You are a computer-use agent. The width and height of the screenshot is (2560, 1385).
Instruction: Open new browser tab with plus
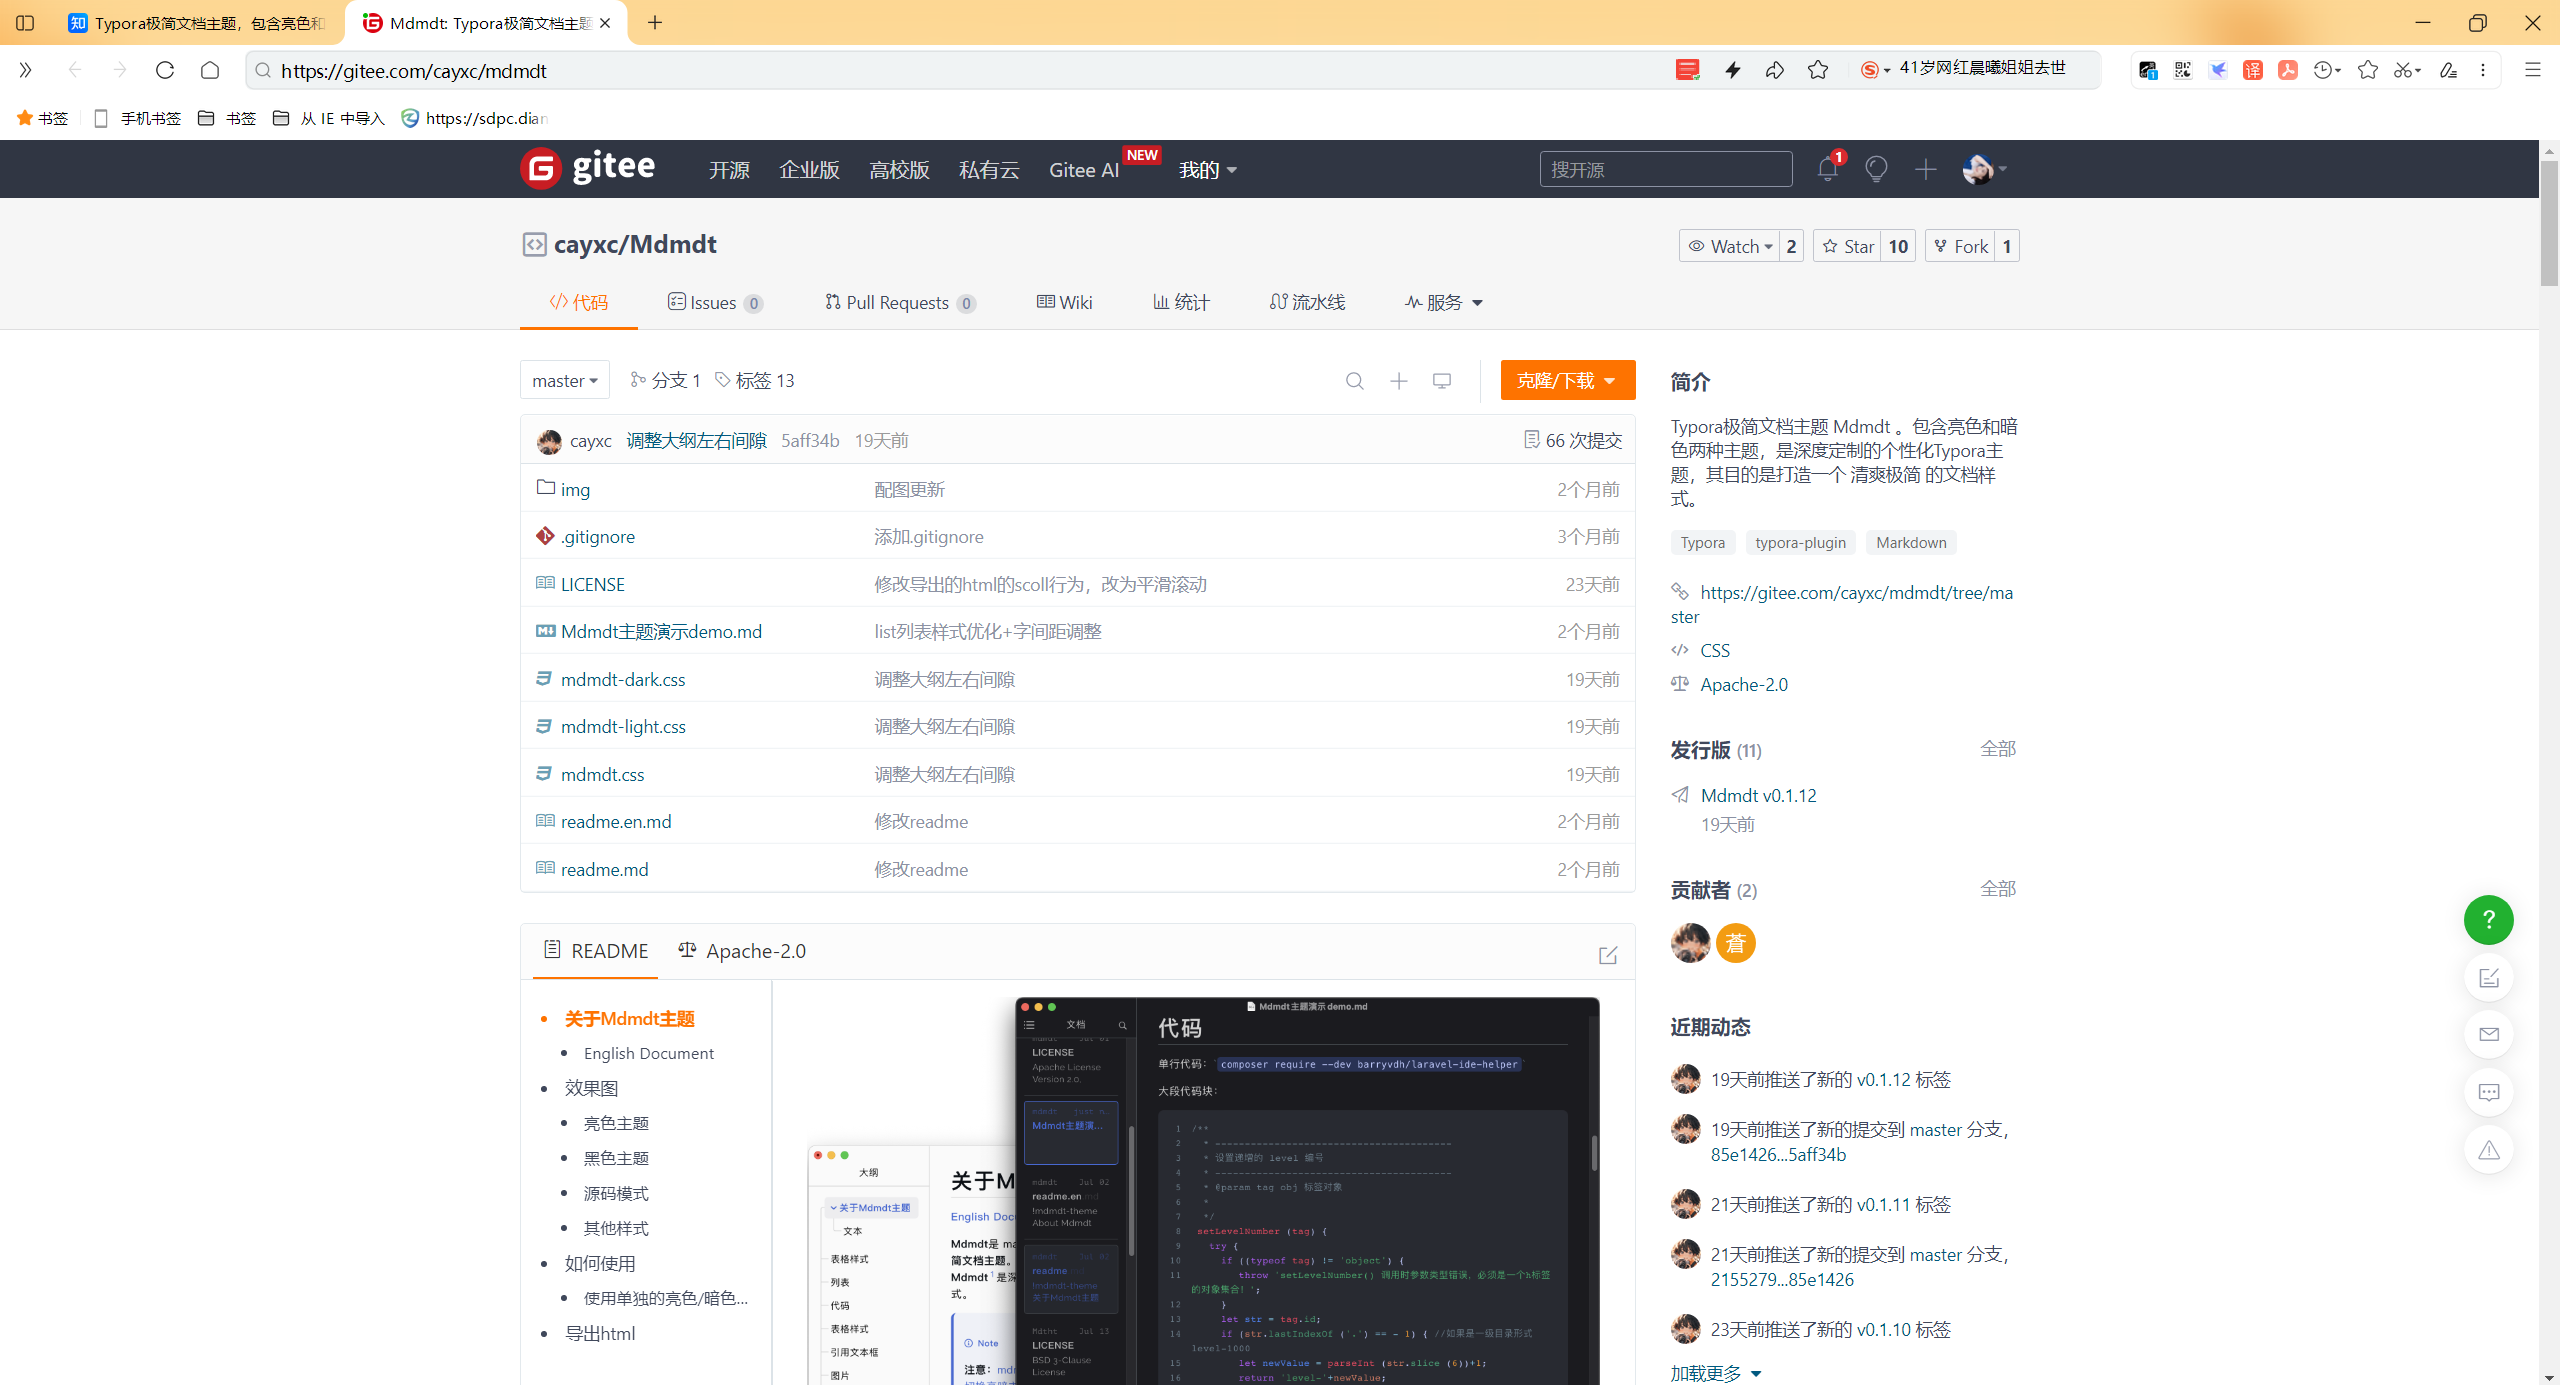pyautogui.click(x=655, y=22)
